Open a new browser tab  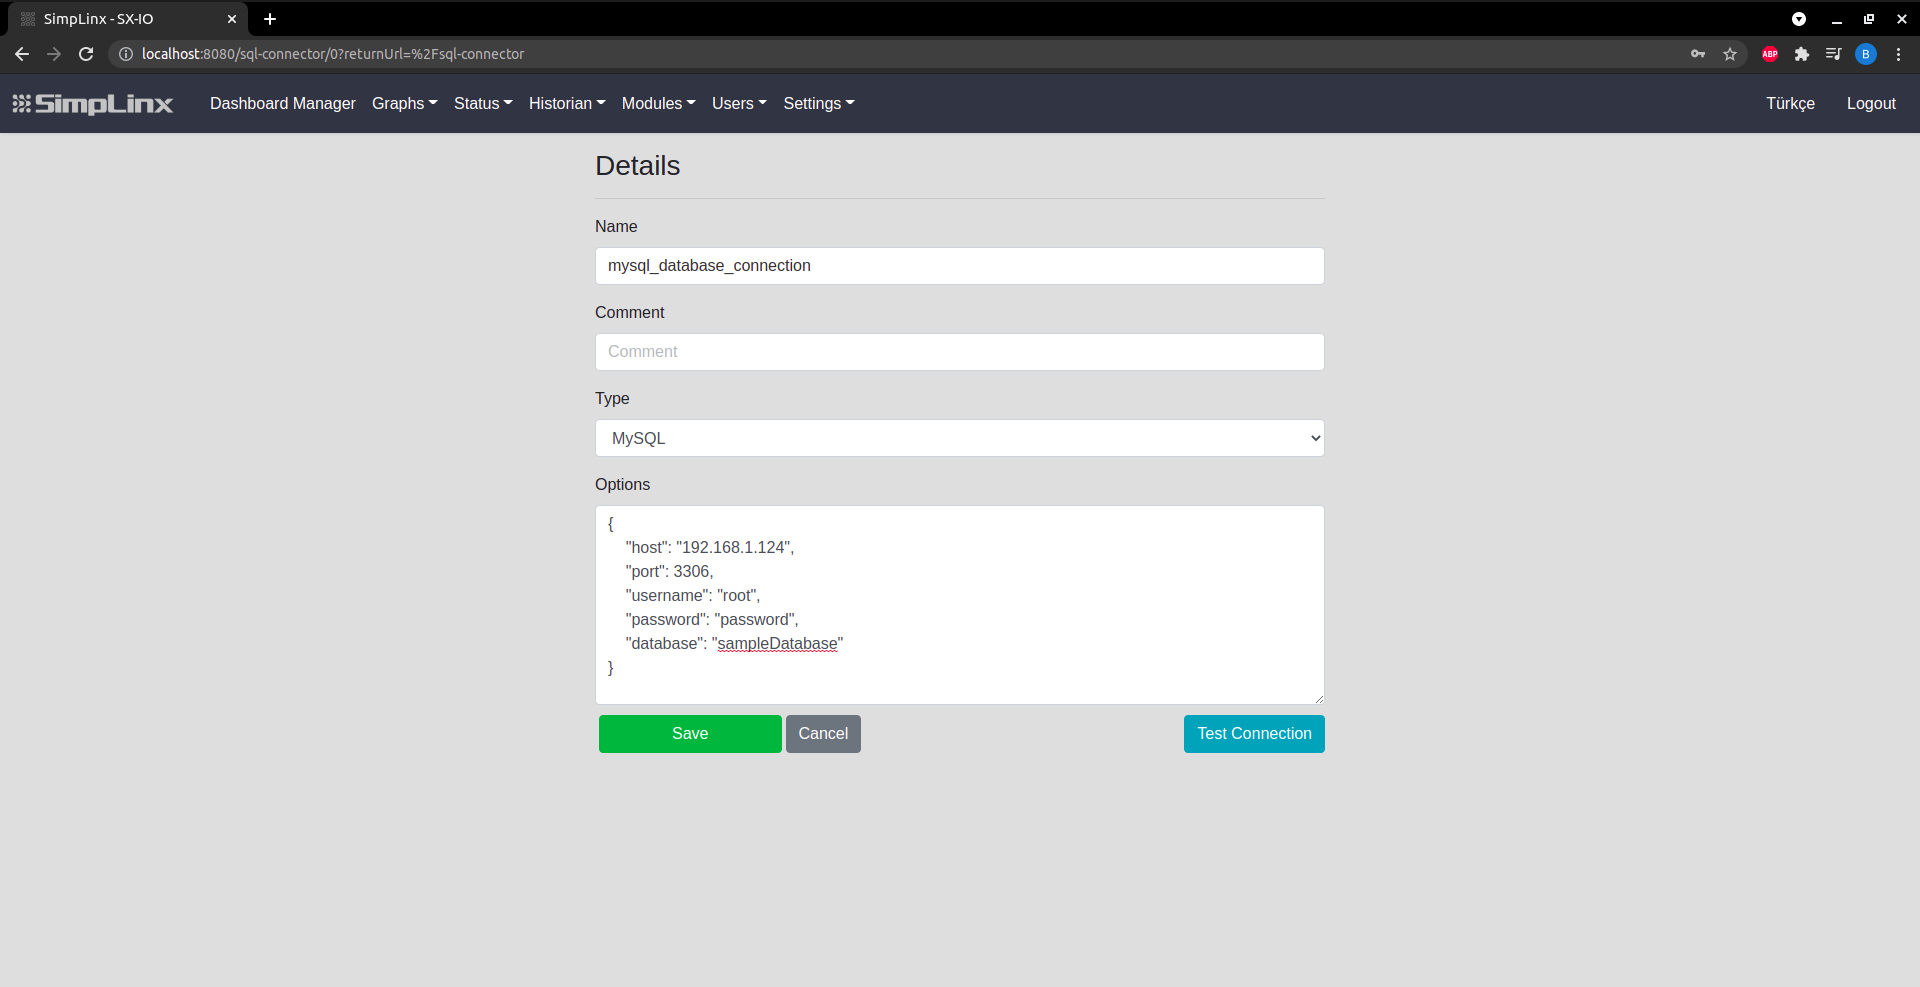pyautogui.click(x=270, y=19)
